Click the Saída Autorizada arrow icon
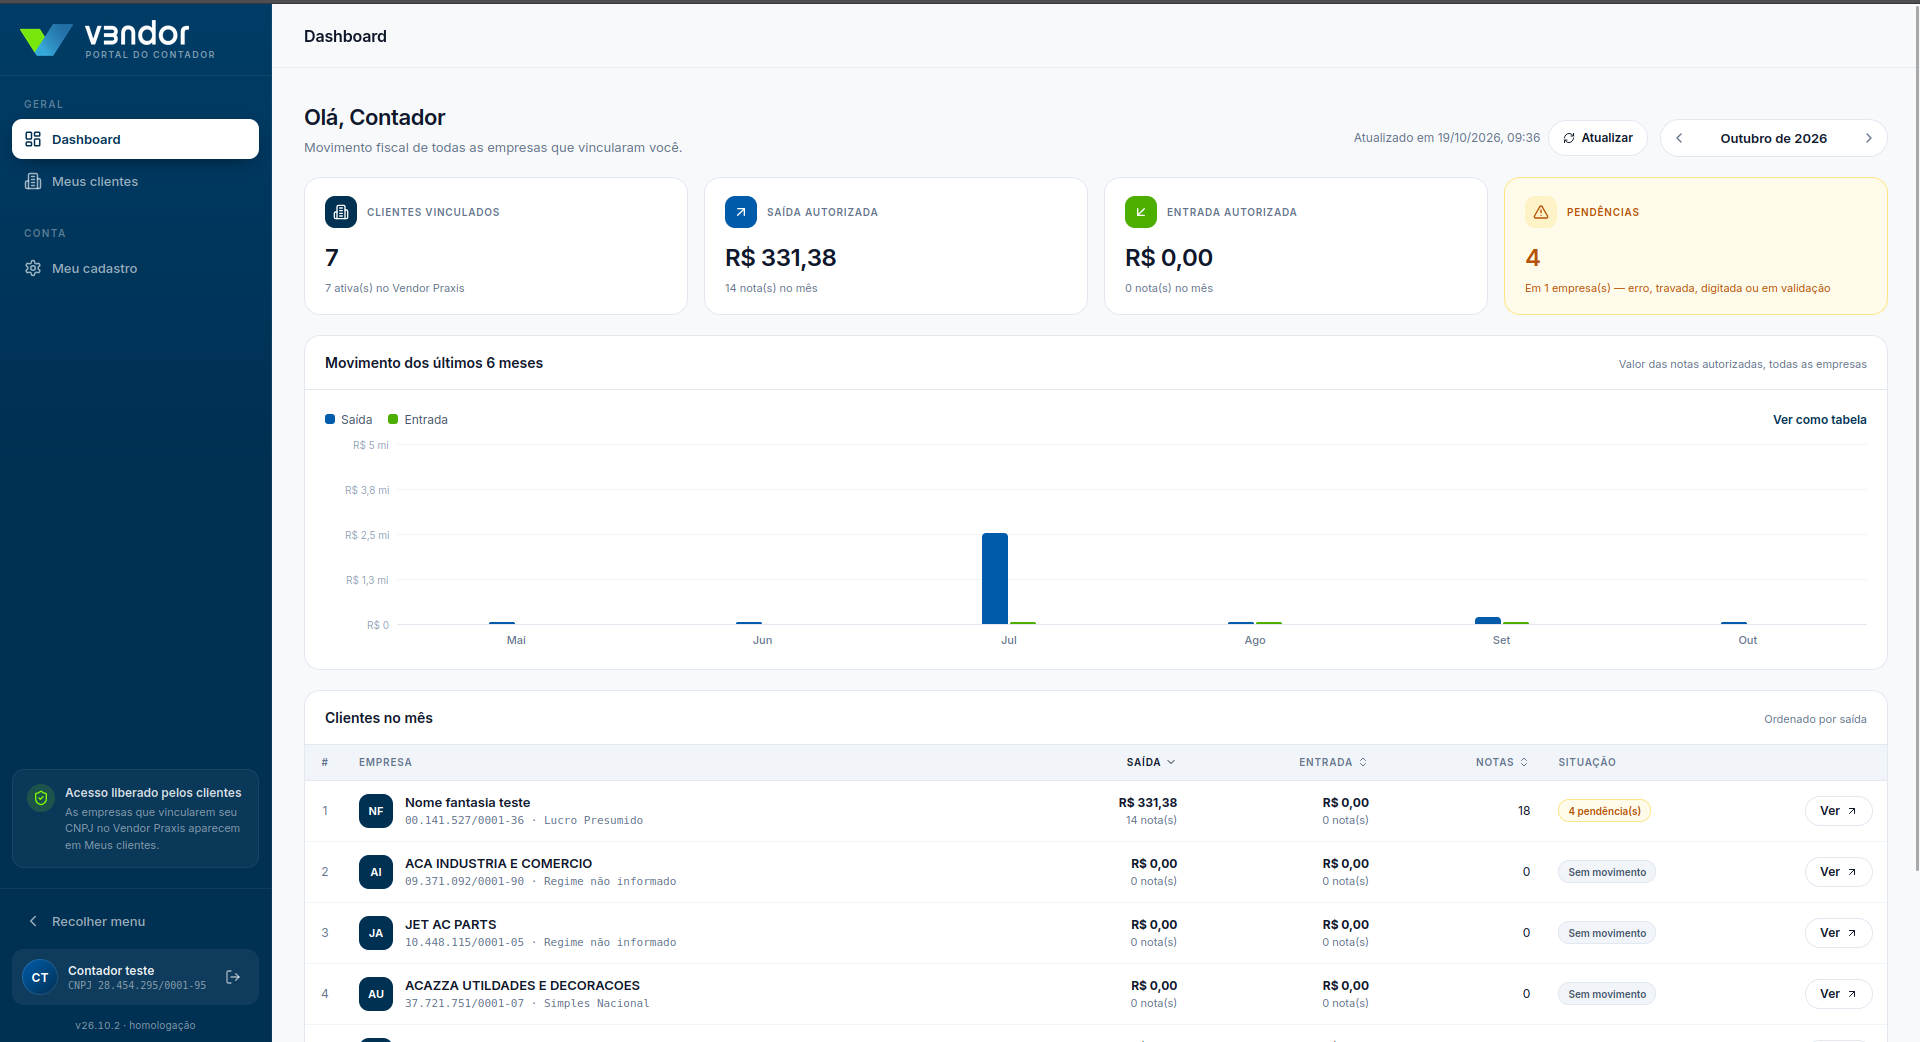The image size is (1920, 1042). click(x=741, y=212)
